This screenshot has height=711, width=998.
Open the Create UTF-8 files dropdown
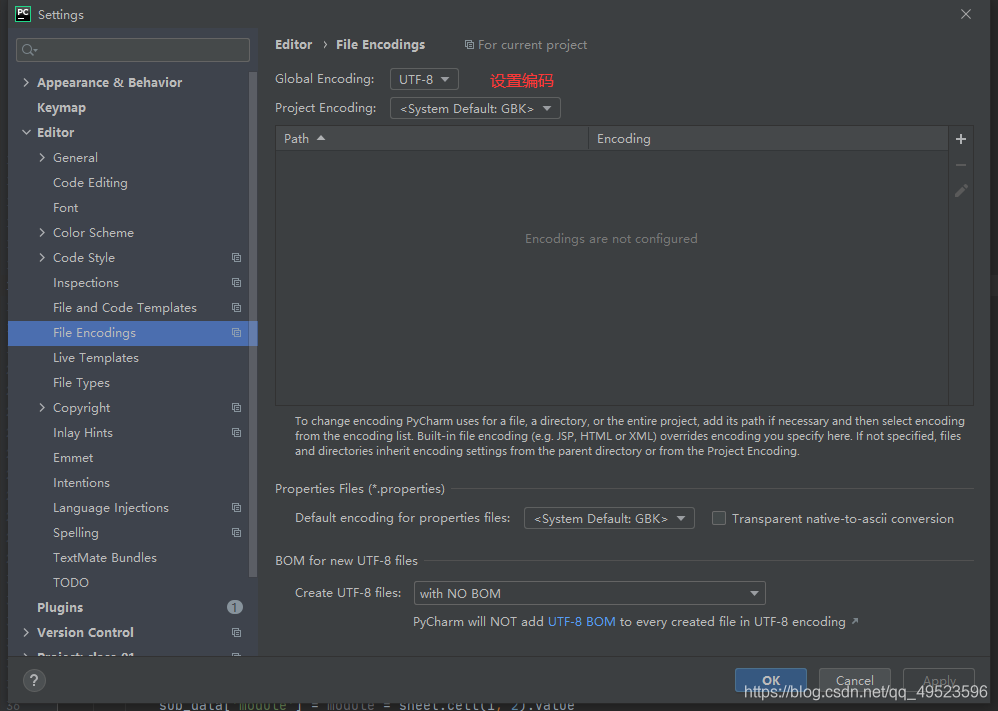click(x=589, y=593)
